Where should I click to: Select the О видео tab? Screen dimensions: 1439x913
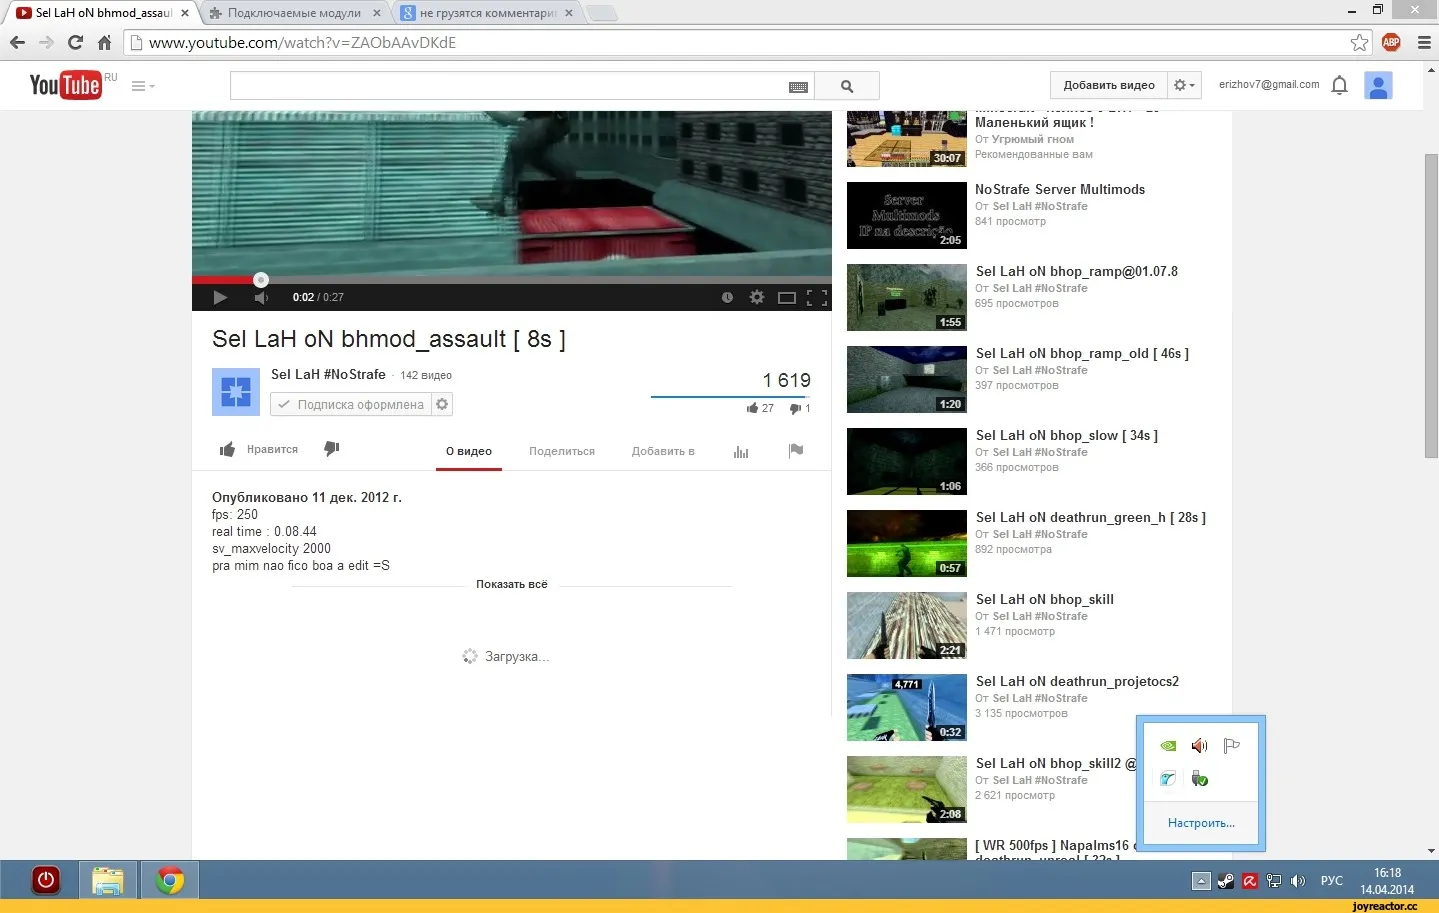(x=469, y=451)
